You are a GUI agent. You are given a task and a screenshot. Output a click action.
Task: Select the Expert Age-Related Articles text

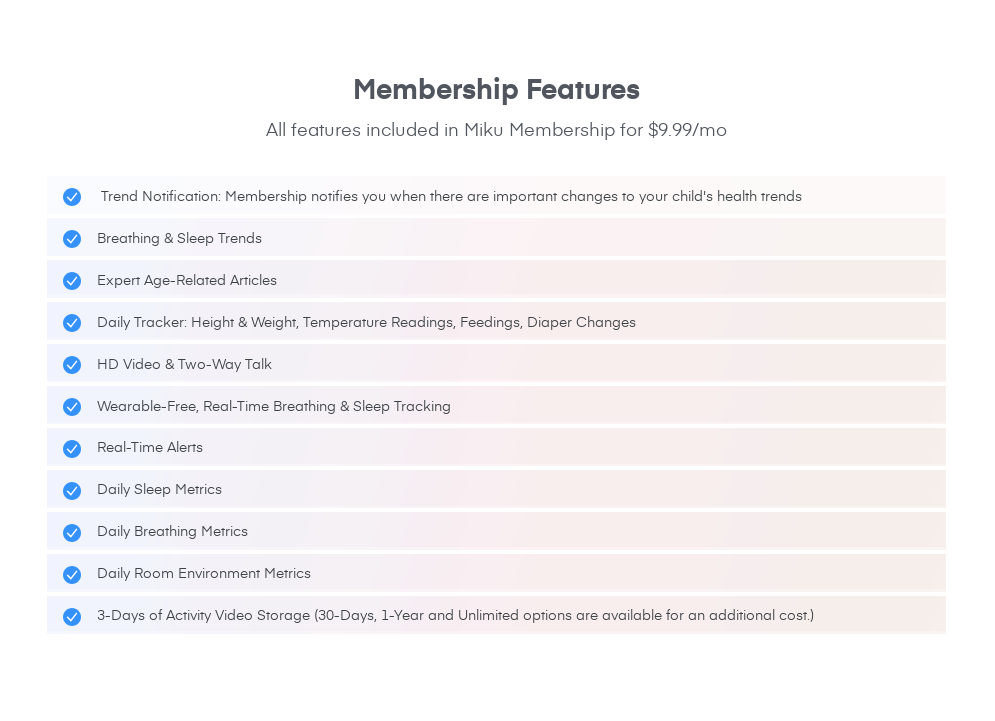coord(187,281)
